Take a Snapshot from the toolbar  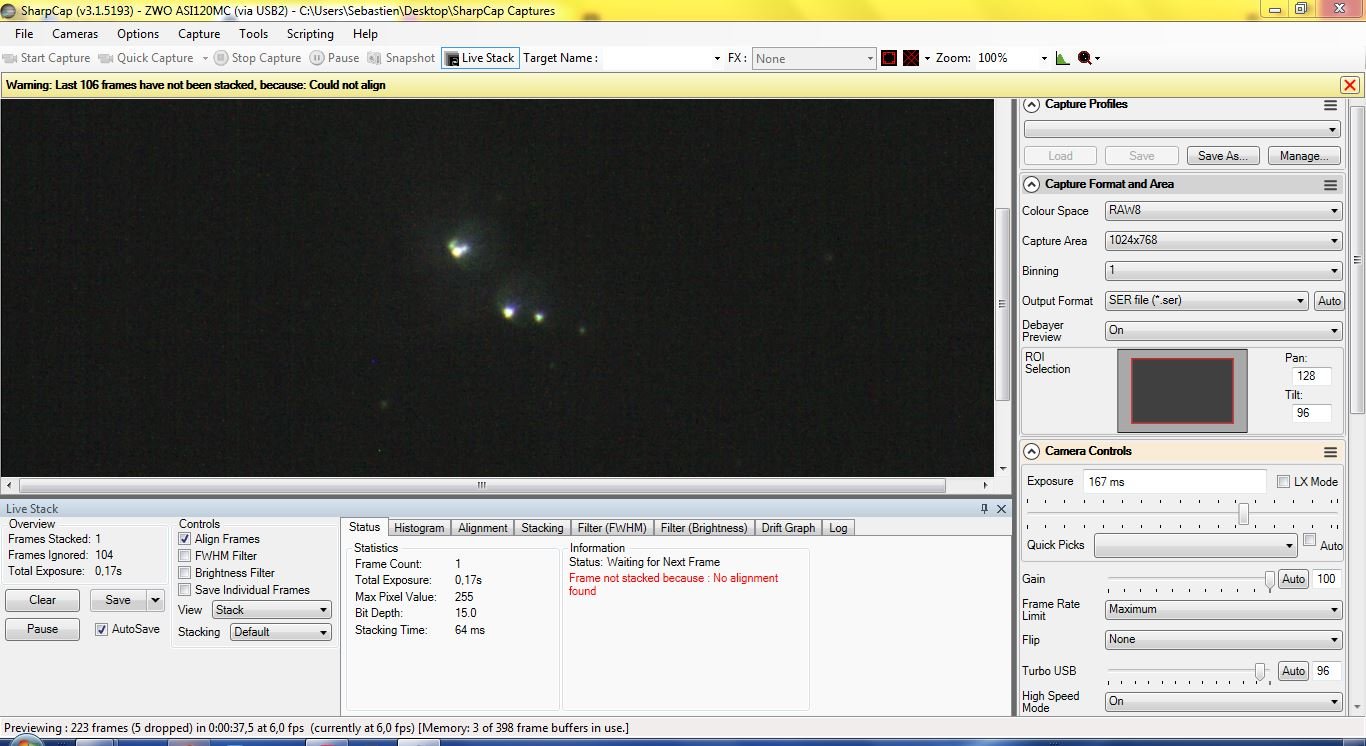pyautogui.click(x=401, y=58)
